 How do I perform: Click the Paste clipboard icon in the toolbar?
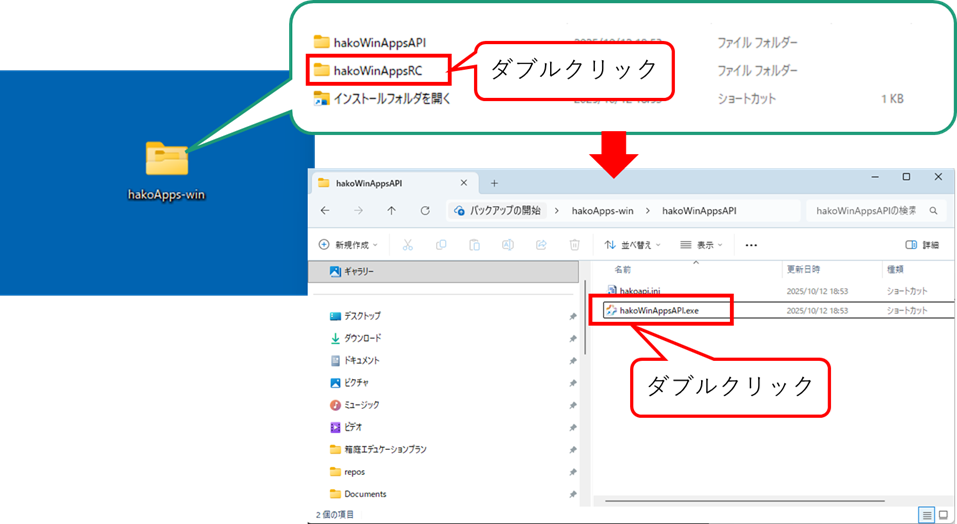click(x=474, y=245)
